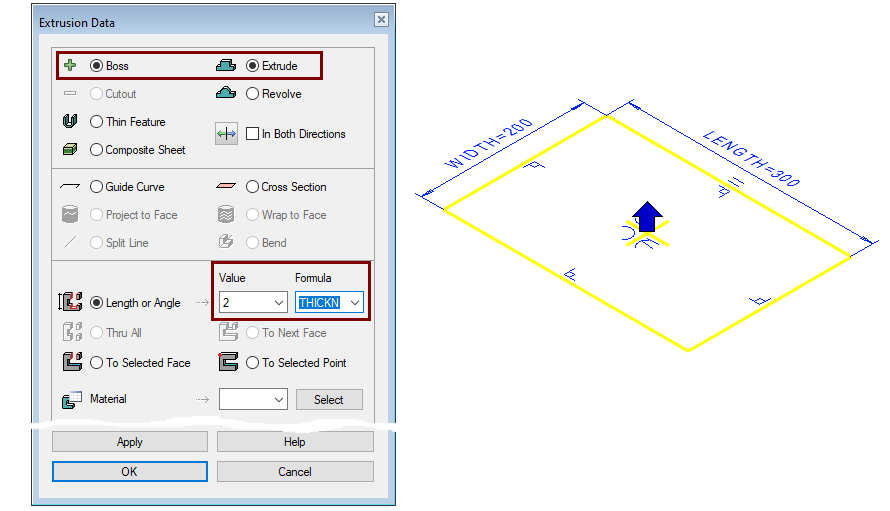Screen dimensions: 890x511
Task: Click the In Both Directions arrows icon
Action: [x=226, y=134]
